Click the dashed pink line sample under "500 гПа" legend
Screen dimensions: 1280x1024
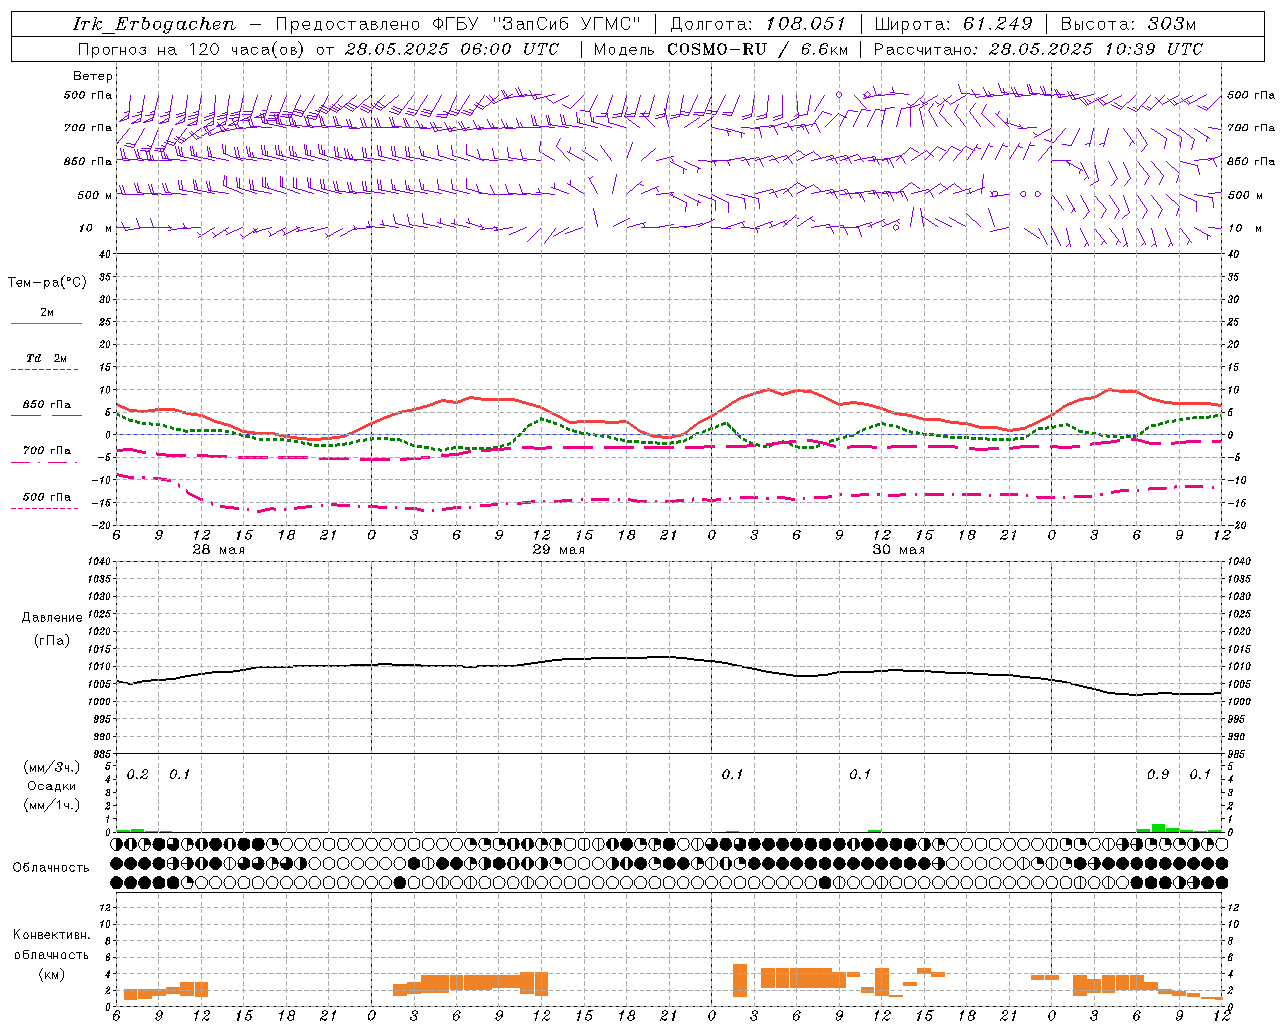(x=46, y=509)
